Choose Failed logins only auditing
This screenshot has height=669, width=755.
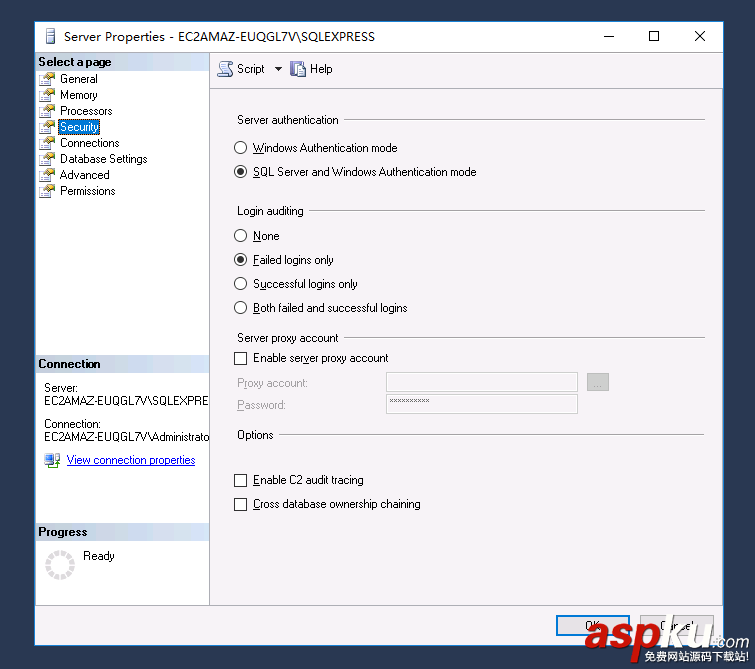[240, 260]
